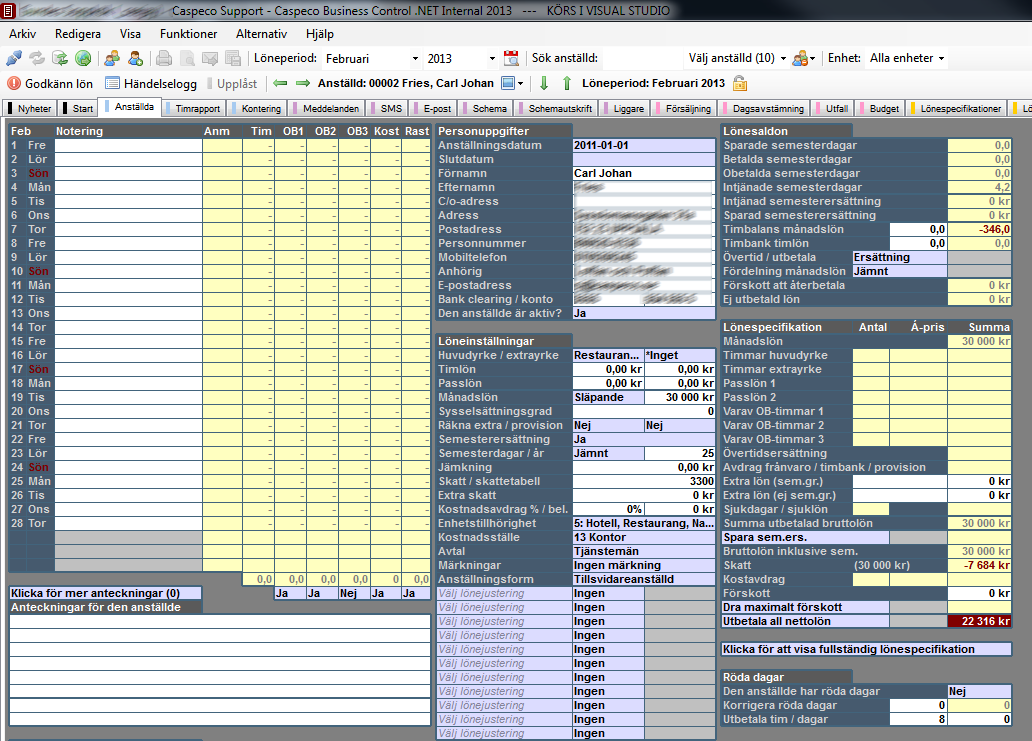Click Dra maximalt förskott
The width and height of the screenshot is (1032, 741).
coord(805,607)
